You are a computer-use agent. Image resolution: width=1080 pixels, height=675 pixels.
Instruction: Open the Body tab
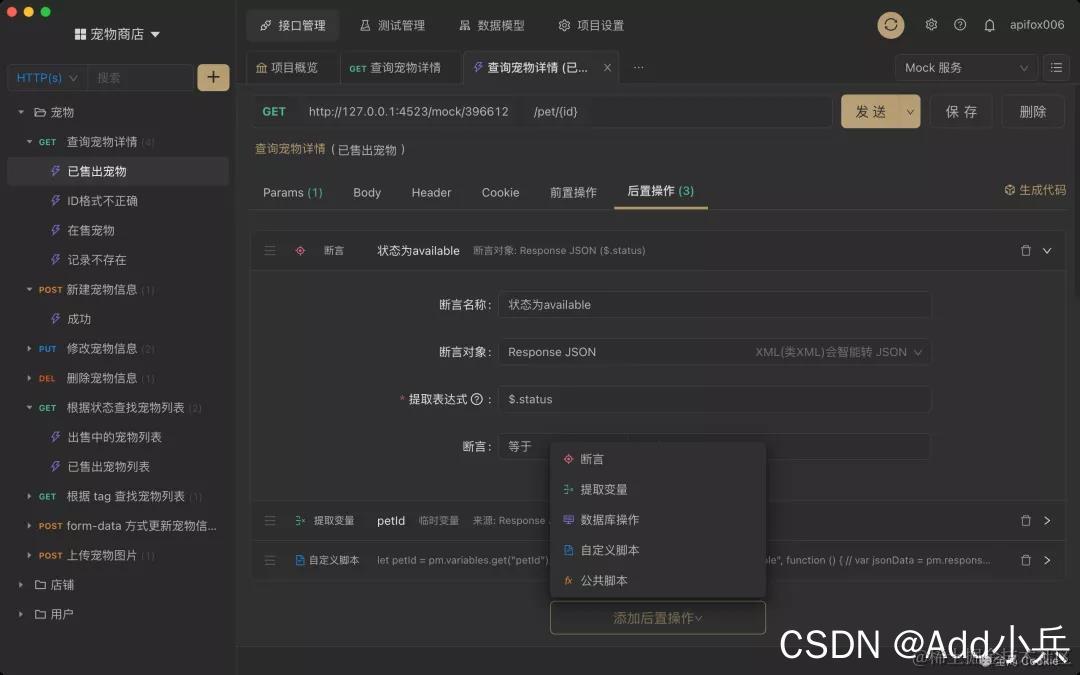[366, 192]
